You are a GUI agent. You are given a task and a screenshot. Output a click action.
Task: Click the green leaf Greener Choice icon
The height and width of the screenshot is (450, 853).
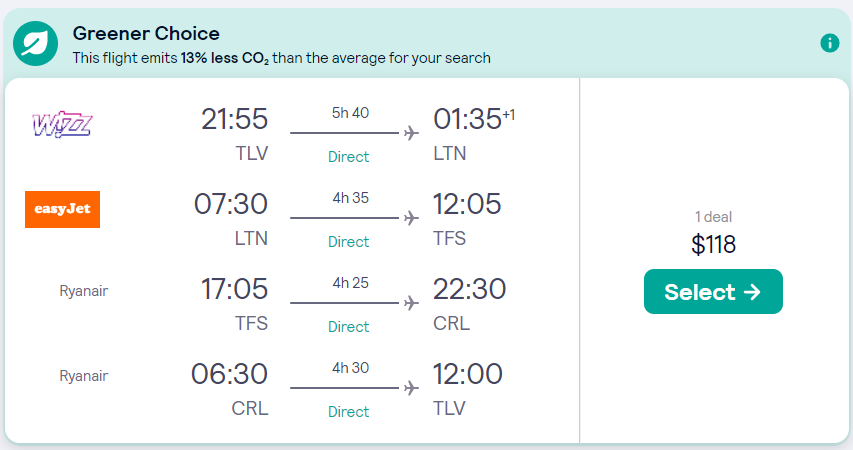pos(35,44)
